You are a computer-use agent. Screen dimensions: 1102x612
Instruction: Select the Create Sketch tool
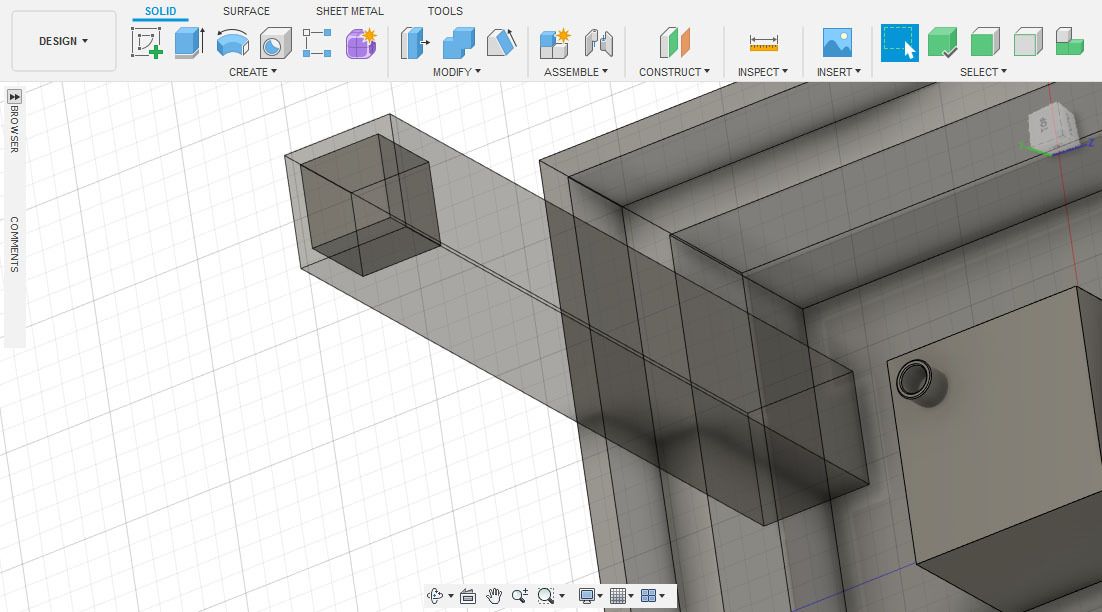[x=147, y=42]
